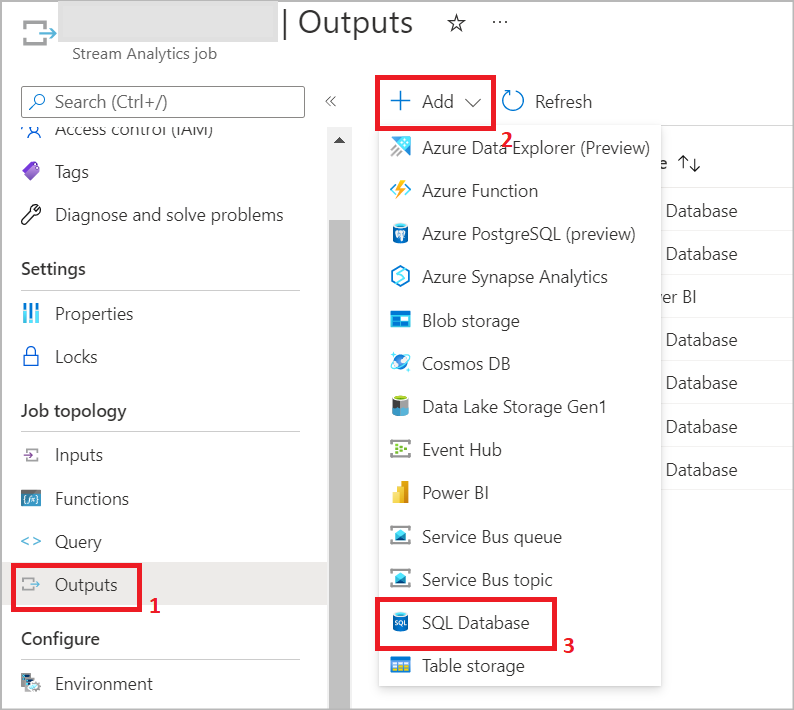Click the Azure Synapse Analytics icon
Viewport: 794px width, 710px height.
pyautogui.click(x=401, y=277)
